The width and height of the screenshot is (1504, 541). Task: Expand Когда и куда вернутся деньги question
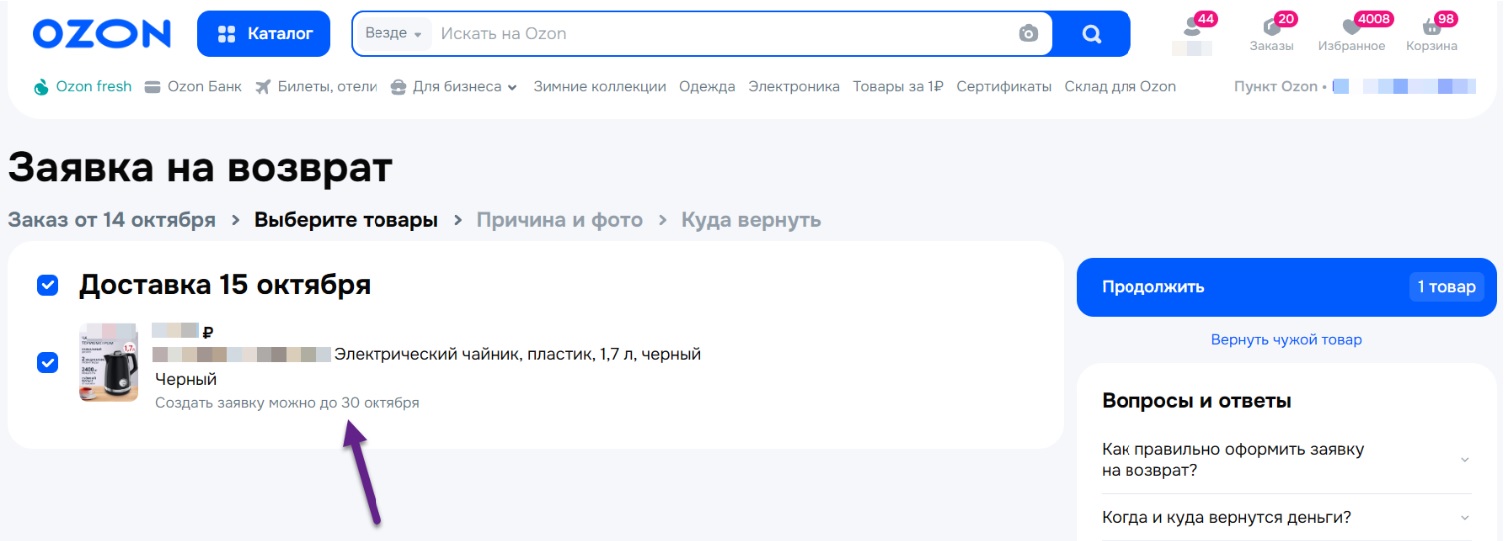[1286, 518]
